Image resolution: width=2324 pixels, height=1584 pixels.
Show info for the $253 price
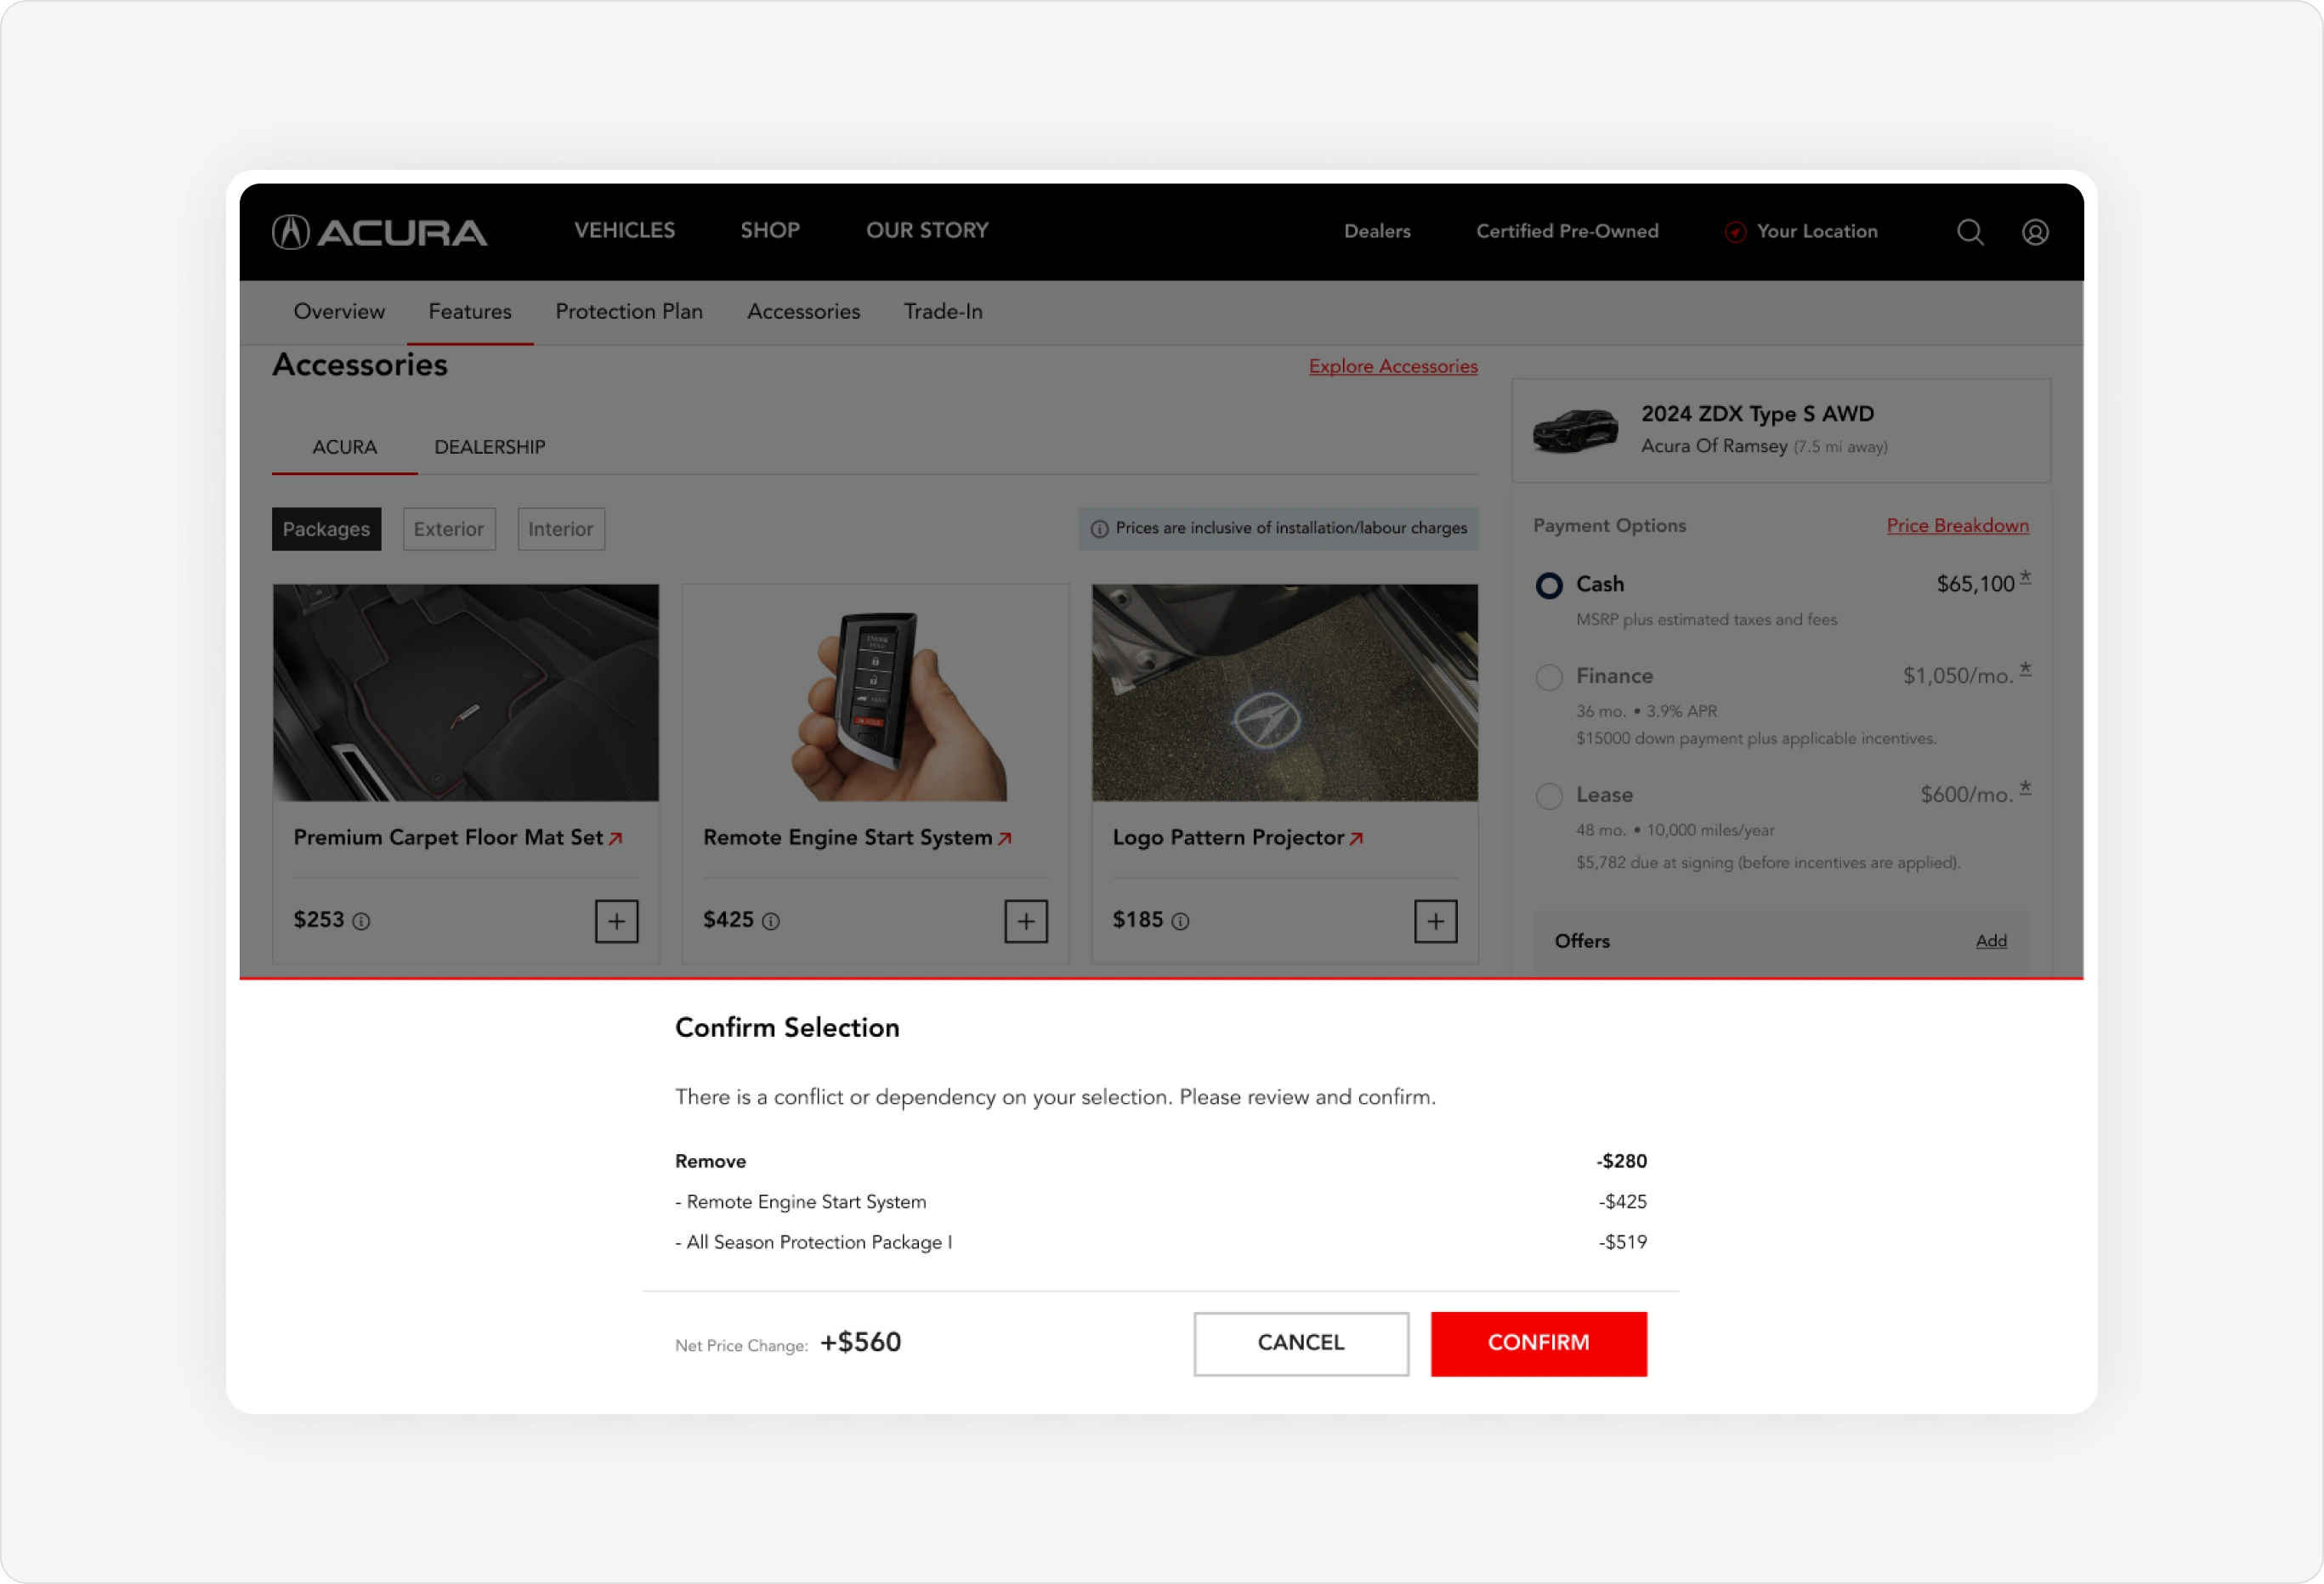tap(362, 922)
